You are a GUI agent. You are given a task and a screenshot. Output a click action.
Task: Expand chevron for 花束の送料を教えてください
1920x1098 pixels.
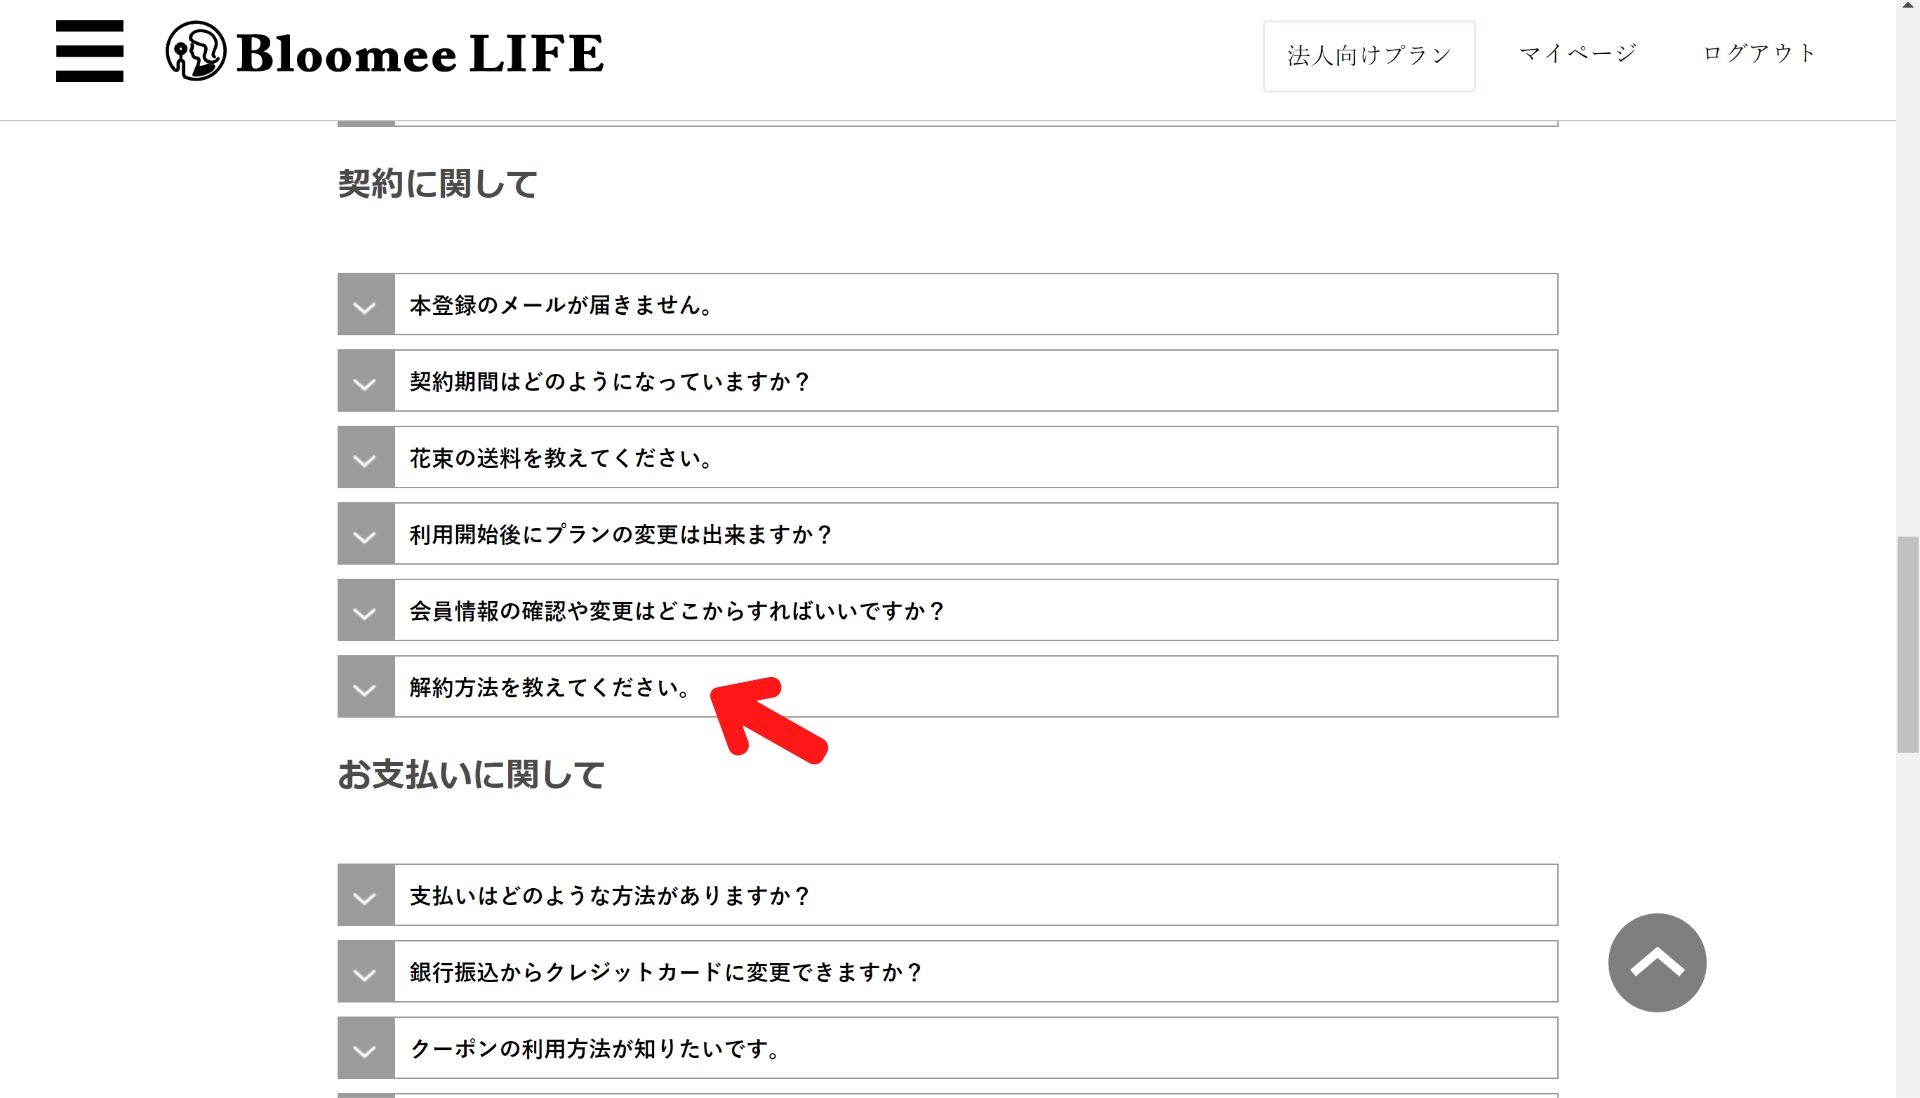(x=366, y=458)
